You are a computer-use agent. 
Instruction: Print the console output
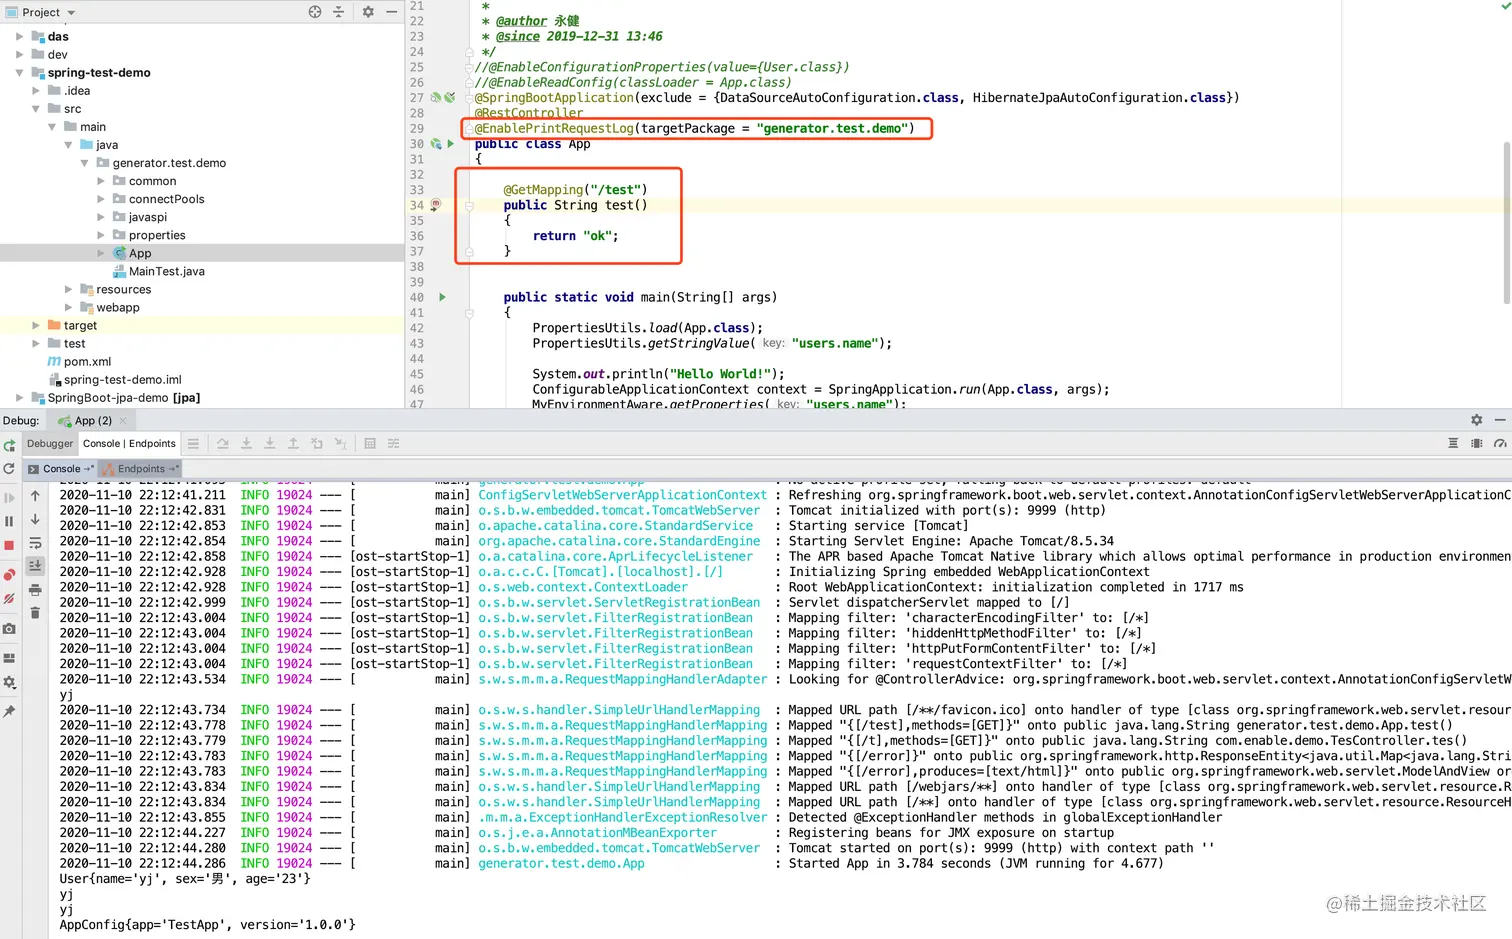(x=35, y=590)
